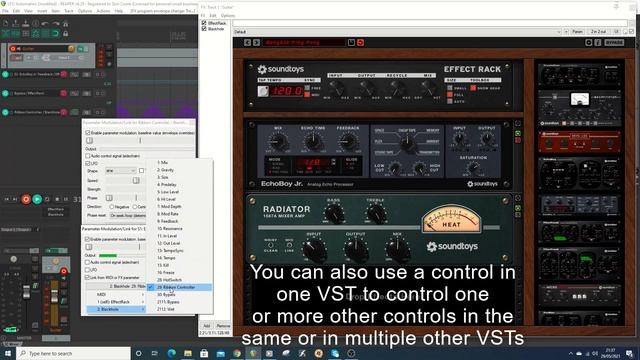640x360 pixels.
Task: Toggle Link from MIDI or FX parameter checkbox
Action: [x=87, y=277]
